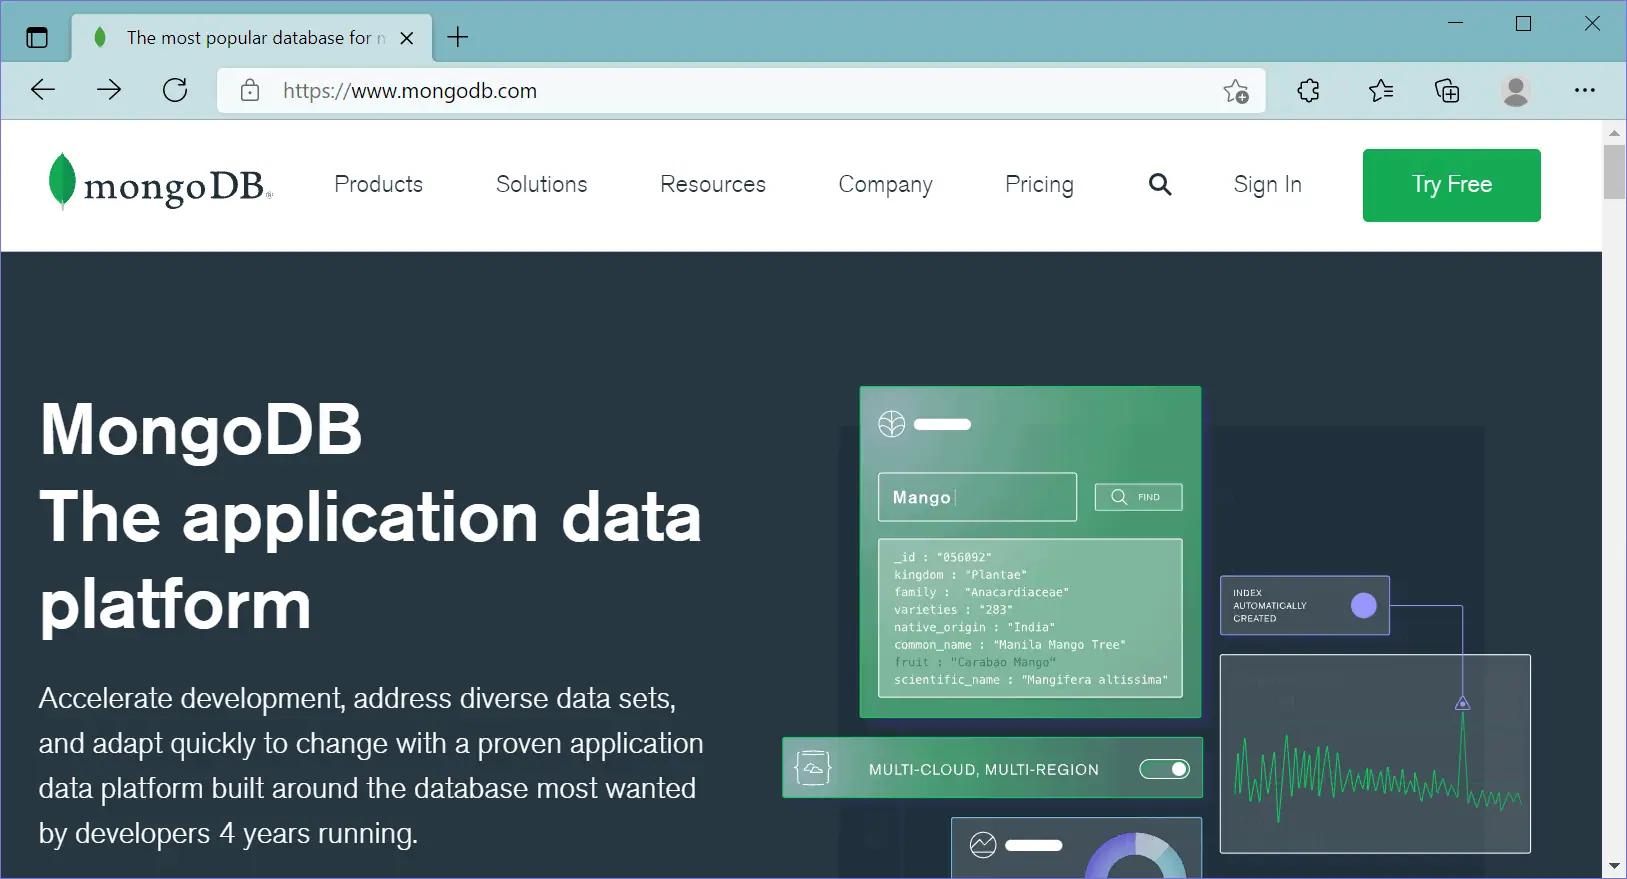The image size is (1627, 879).
Task: Toggle the Index Automatically Created indicator
Action: tap(1363, 605)
